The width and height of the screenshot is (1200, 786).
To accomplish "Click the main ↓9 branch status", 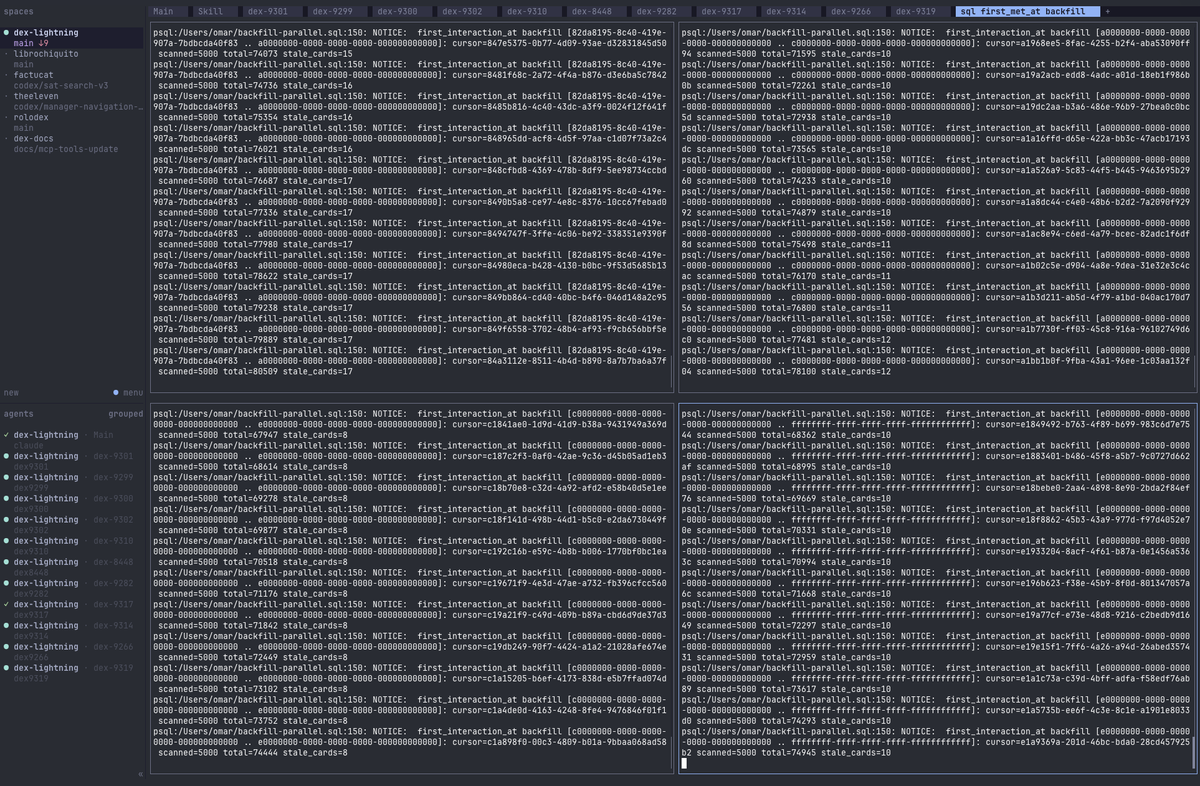I will coord(31,43).
